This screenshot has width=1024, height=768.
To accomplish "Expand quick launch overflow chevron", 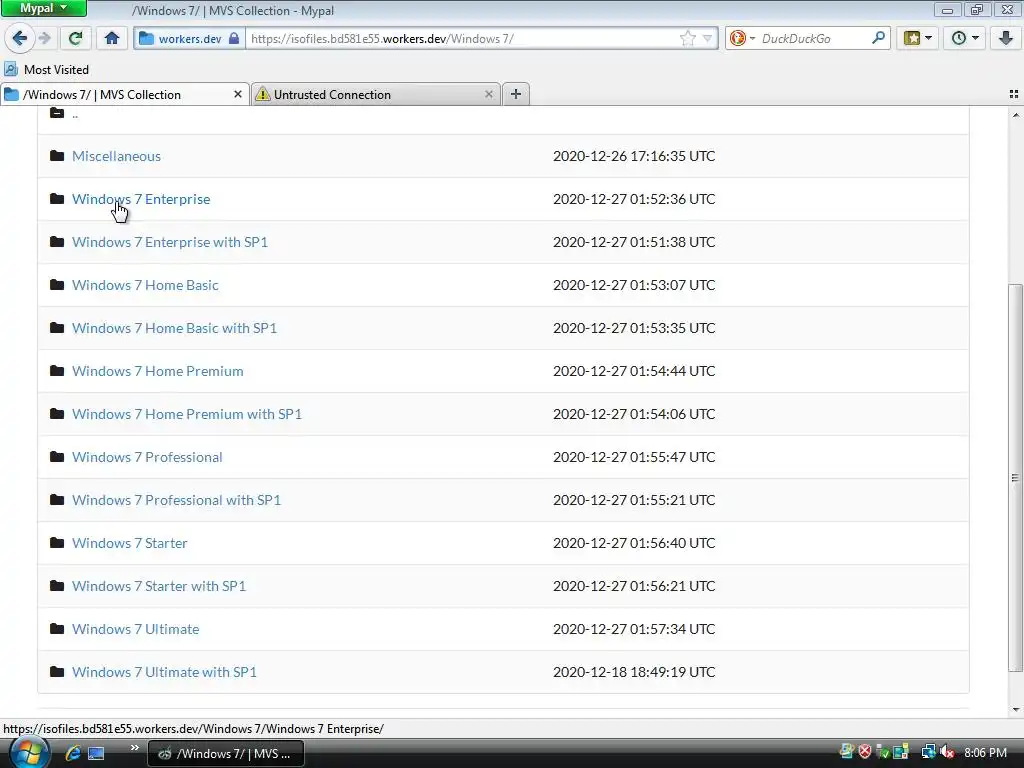I will click(135, 748).
